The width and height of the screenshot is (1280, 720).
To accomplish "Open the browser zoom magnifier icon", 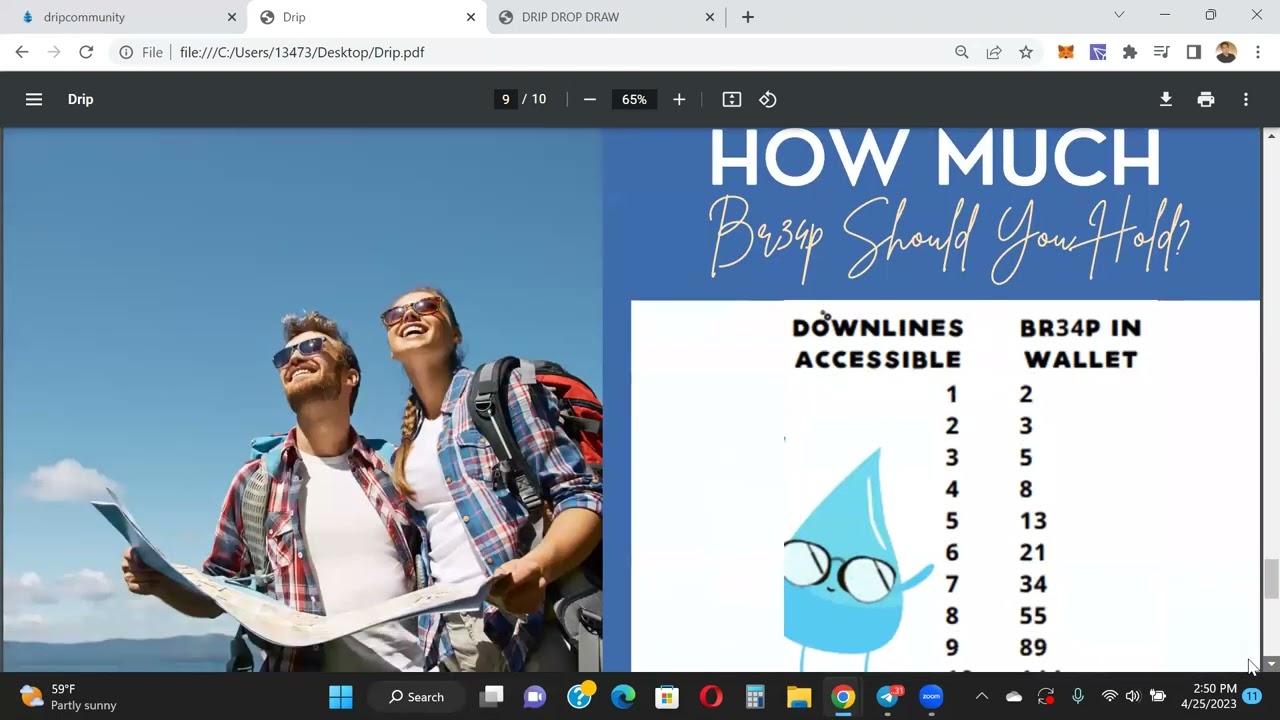I will click(962, 52).
